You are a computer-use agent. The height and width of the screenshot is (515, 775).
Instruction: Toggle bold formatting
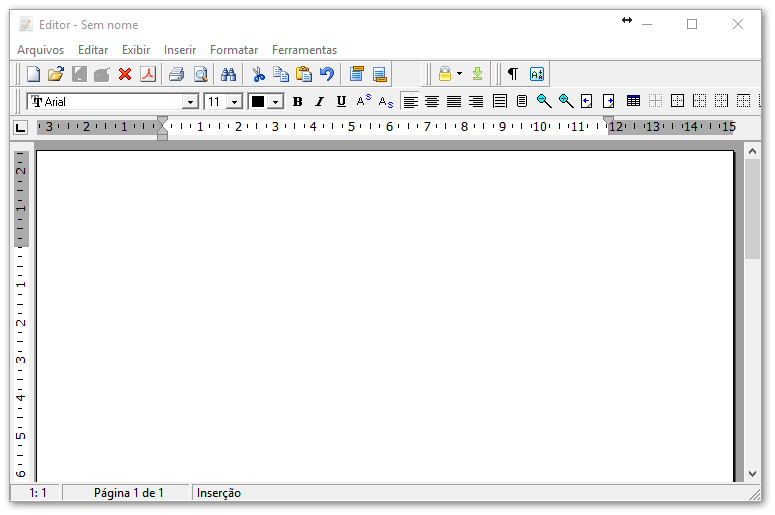click(x=298, y=102)
